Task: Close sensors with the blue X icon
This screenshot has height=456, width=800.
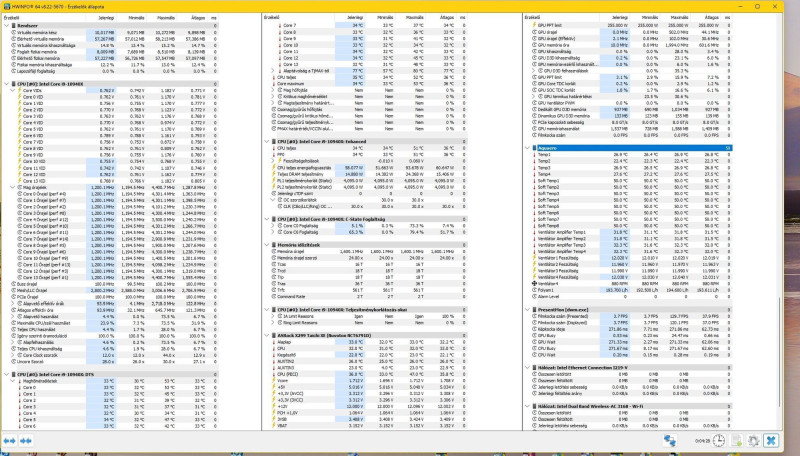Action: pyautogui.click(x=771, y=441)
